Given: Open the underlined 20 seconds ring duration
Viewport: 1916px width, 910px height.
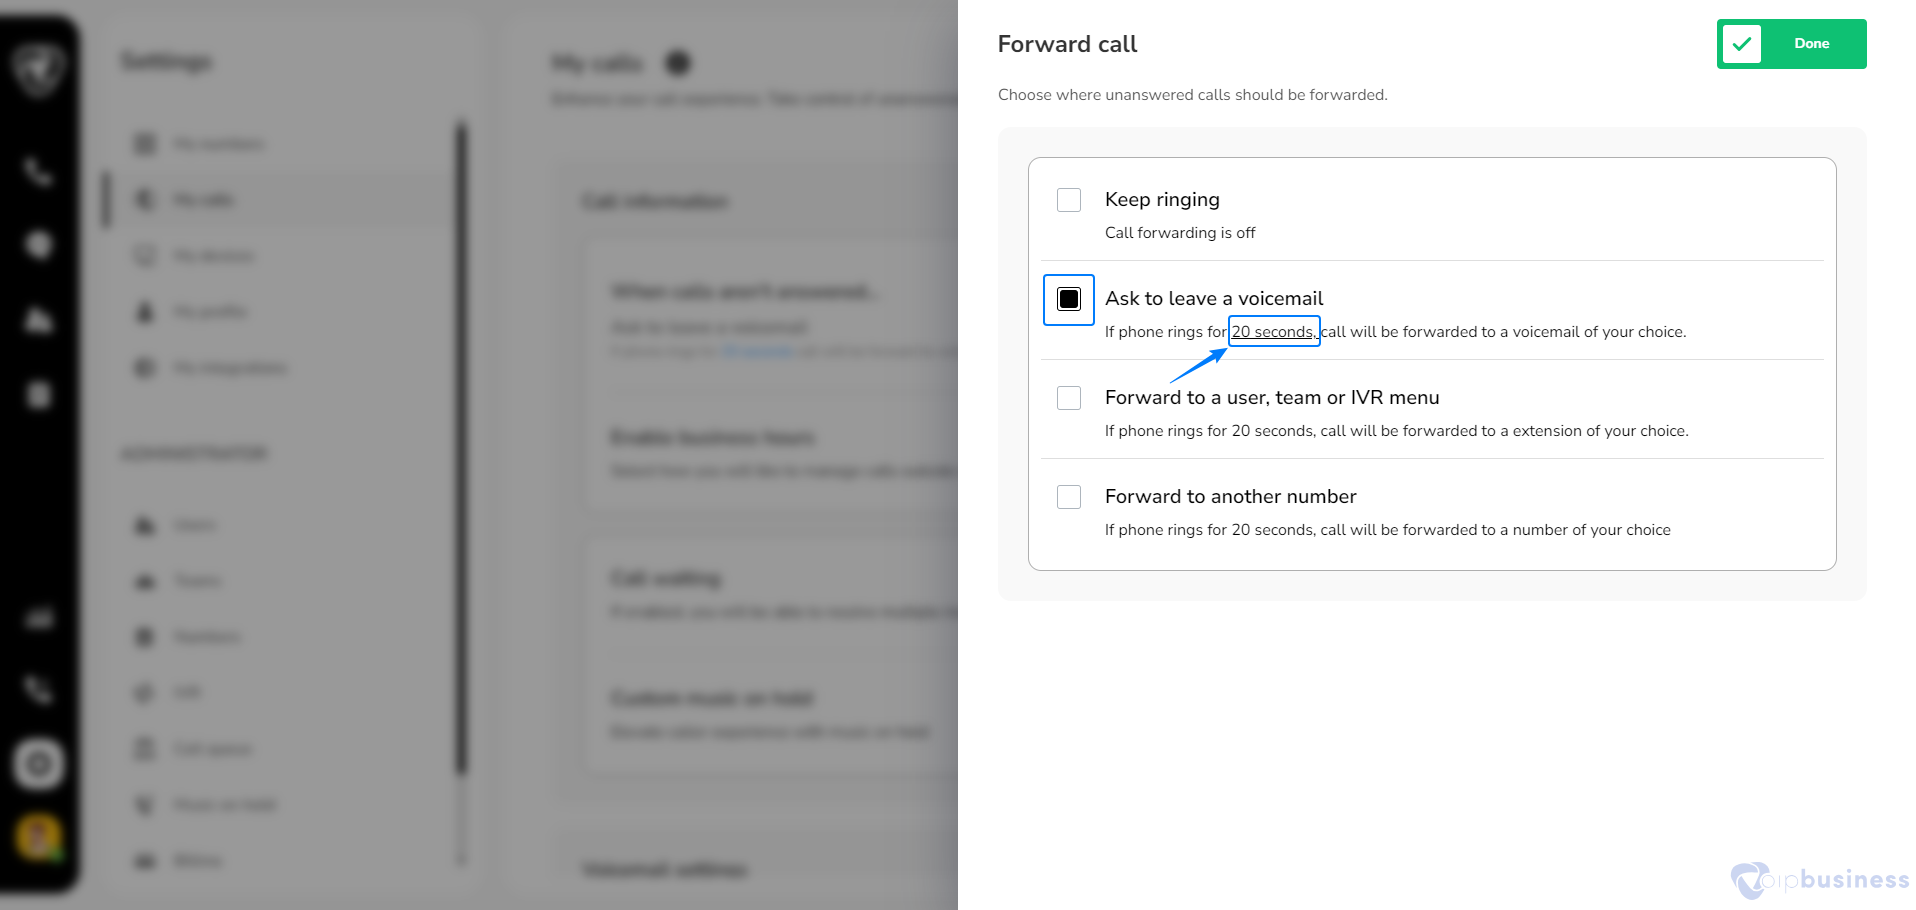Looking at the screenshot, I should click(x=1274, y=332).
